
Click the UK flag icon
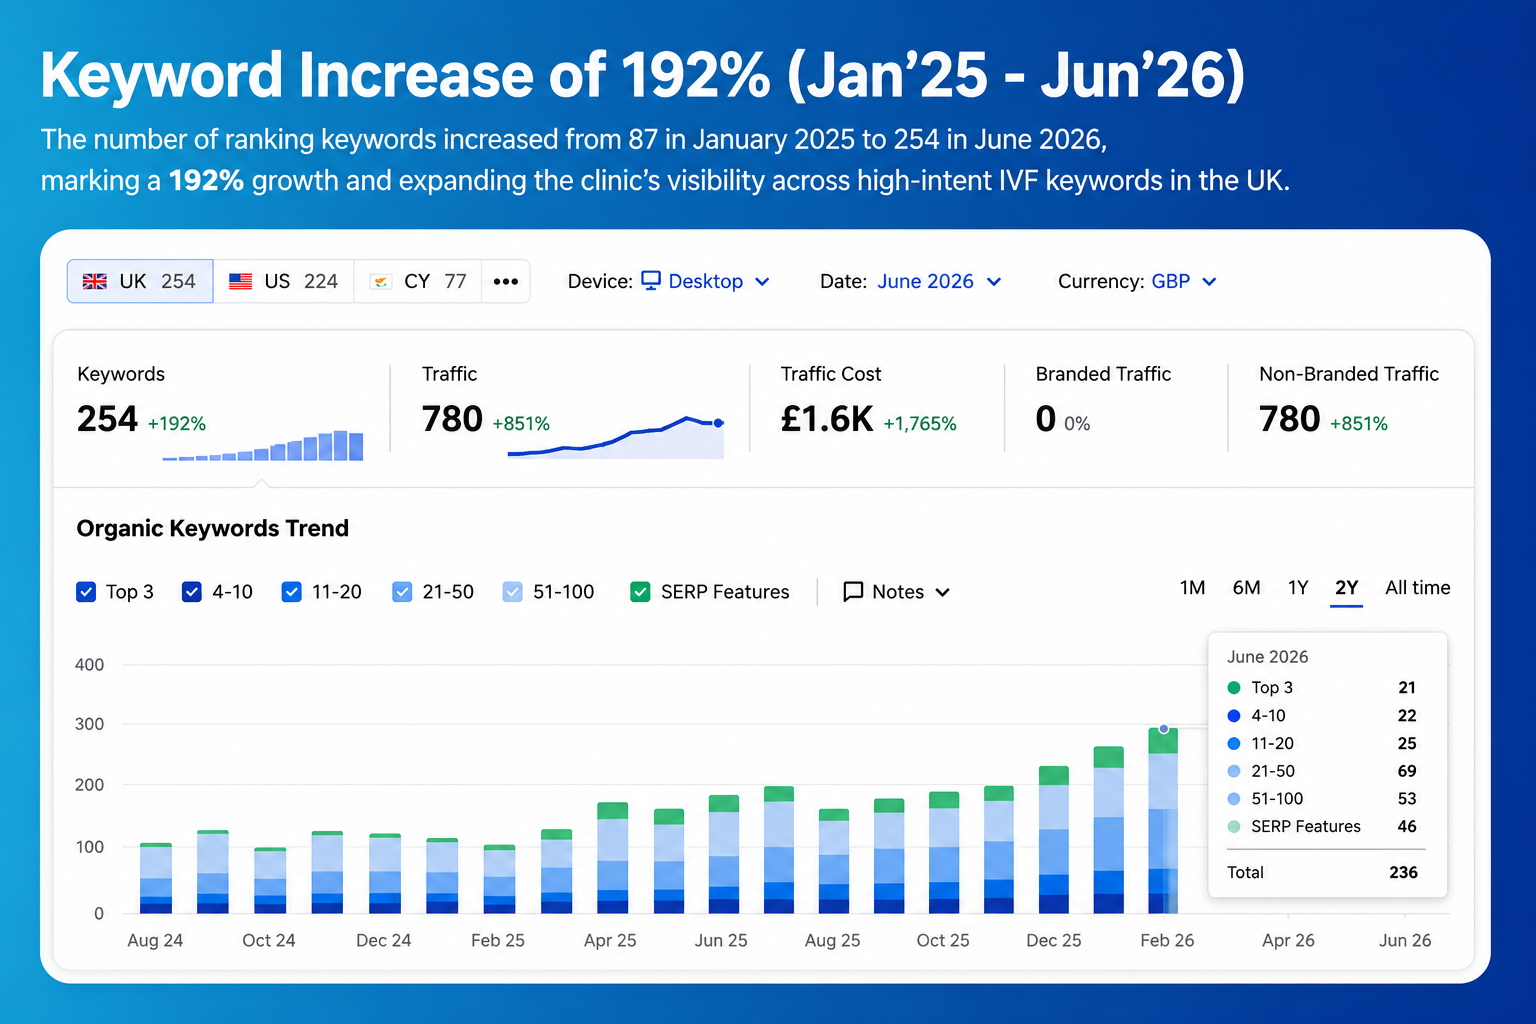pos(95,281)
